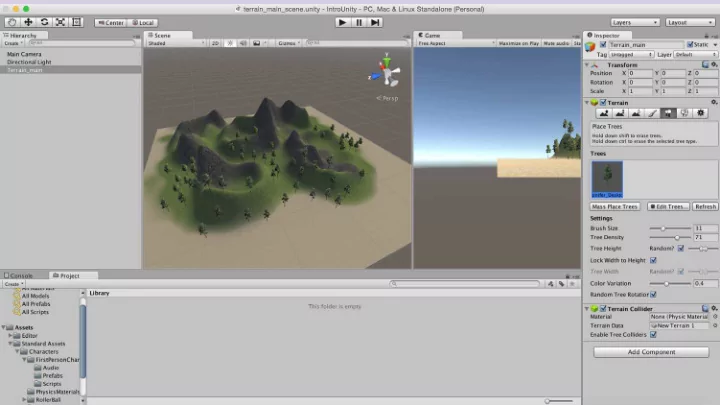Start Play mode
720x405 pixels.
click(x=342, y=22)
